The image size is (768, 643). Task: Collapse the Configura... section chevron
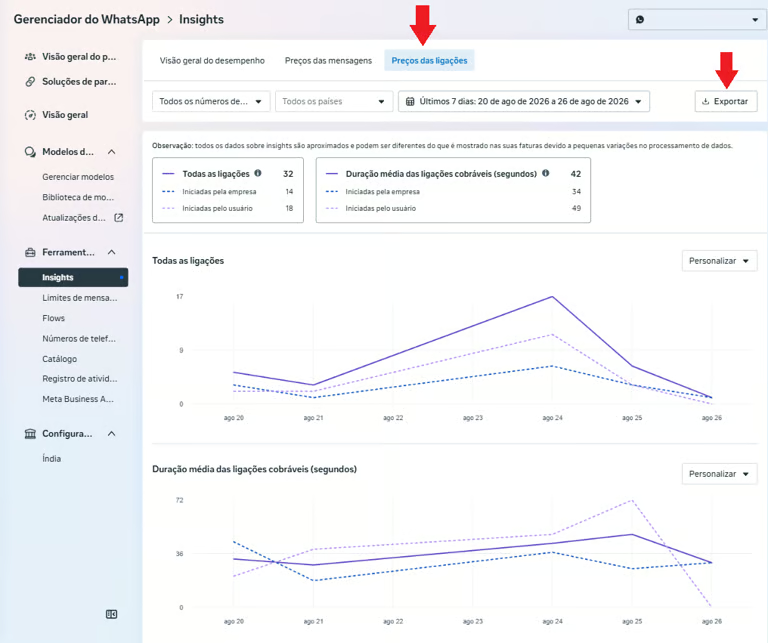(x=112, y=434)
